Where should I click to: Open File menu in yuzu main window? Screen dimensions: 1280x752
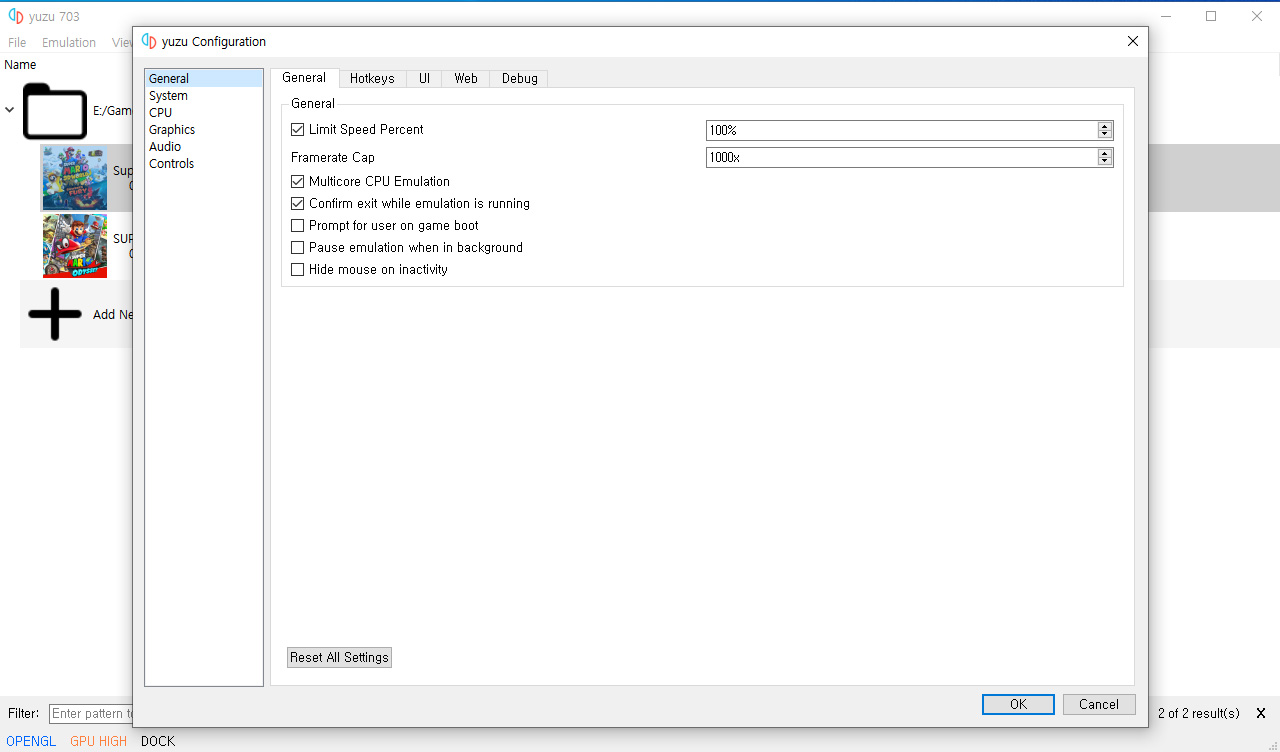tap(17, 43)
